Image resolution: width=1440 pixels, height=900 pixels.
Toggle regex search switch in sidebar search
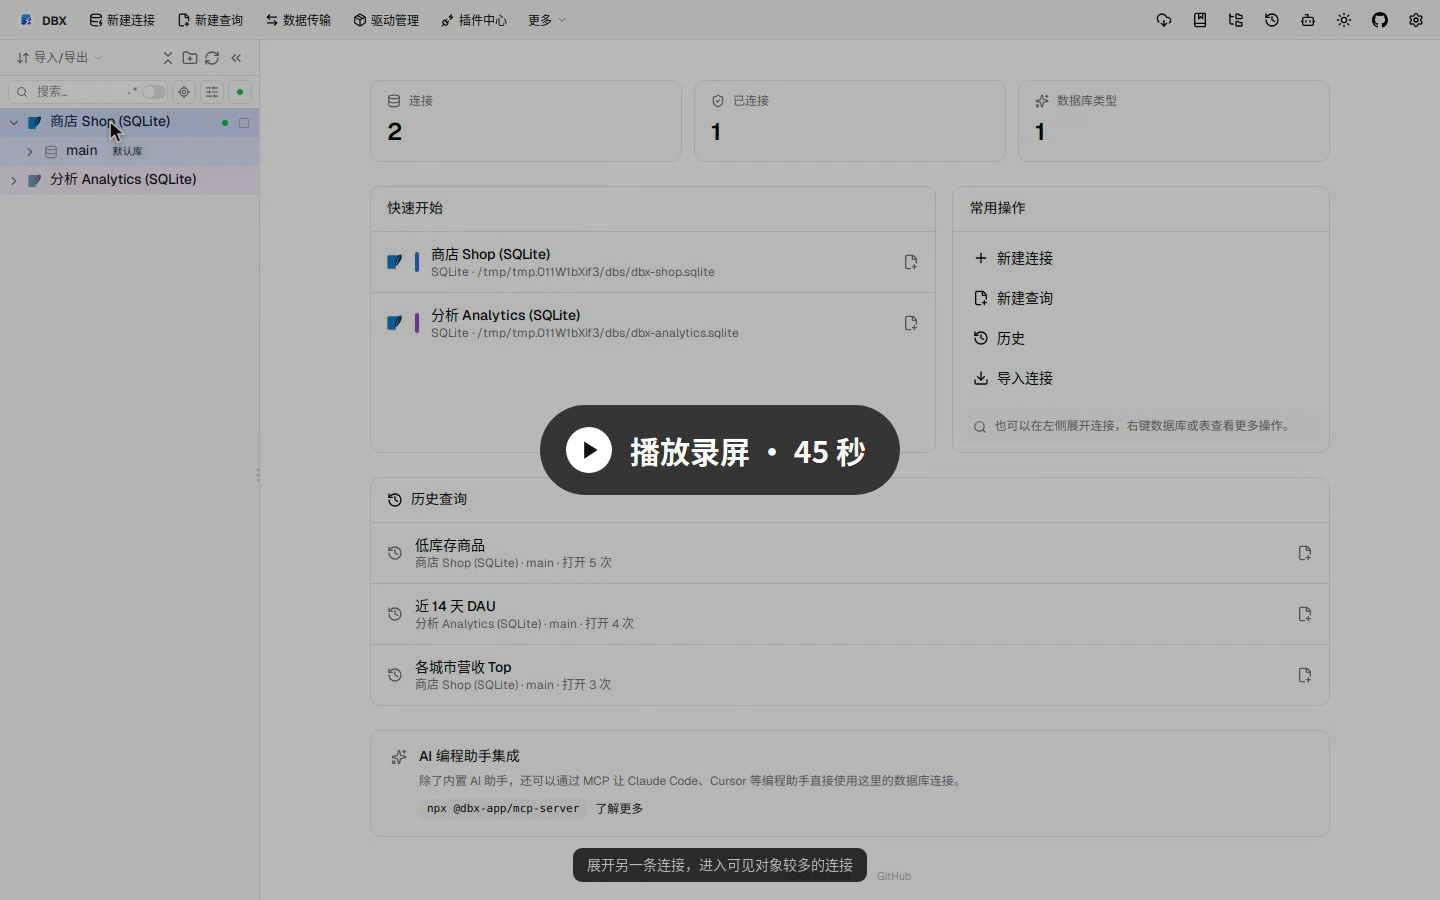click(x=153, y=92)
